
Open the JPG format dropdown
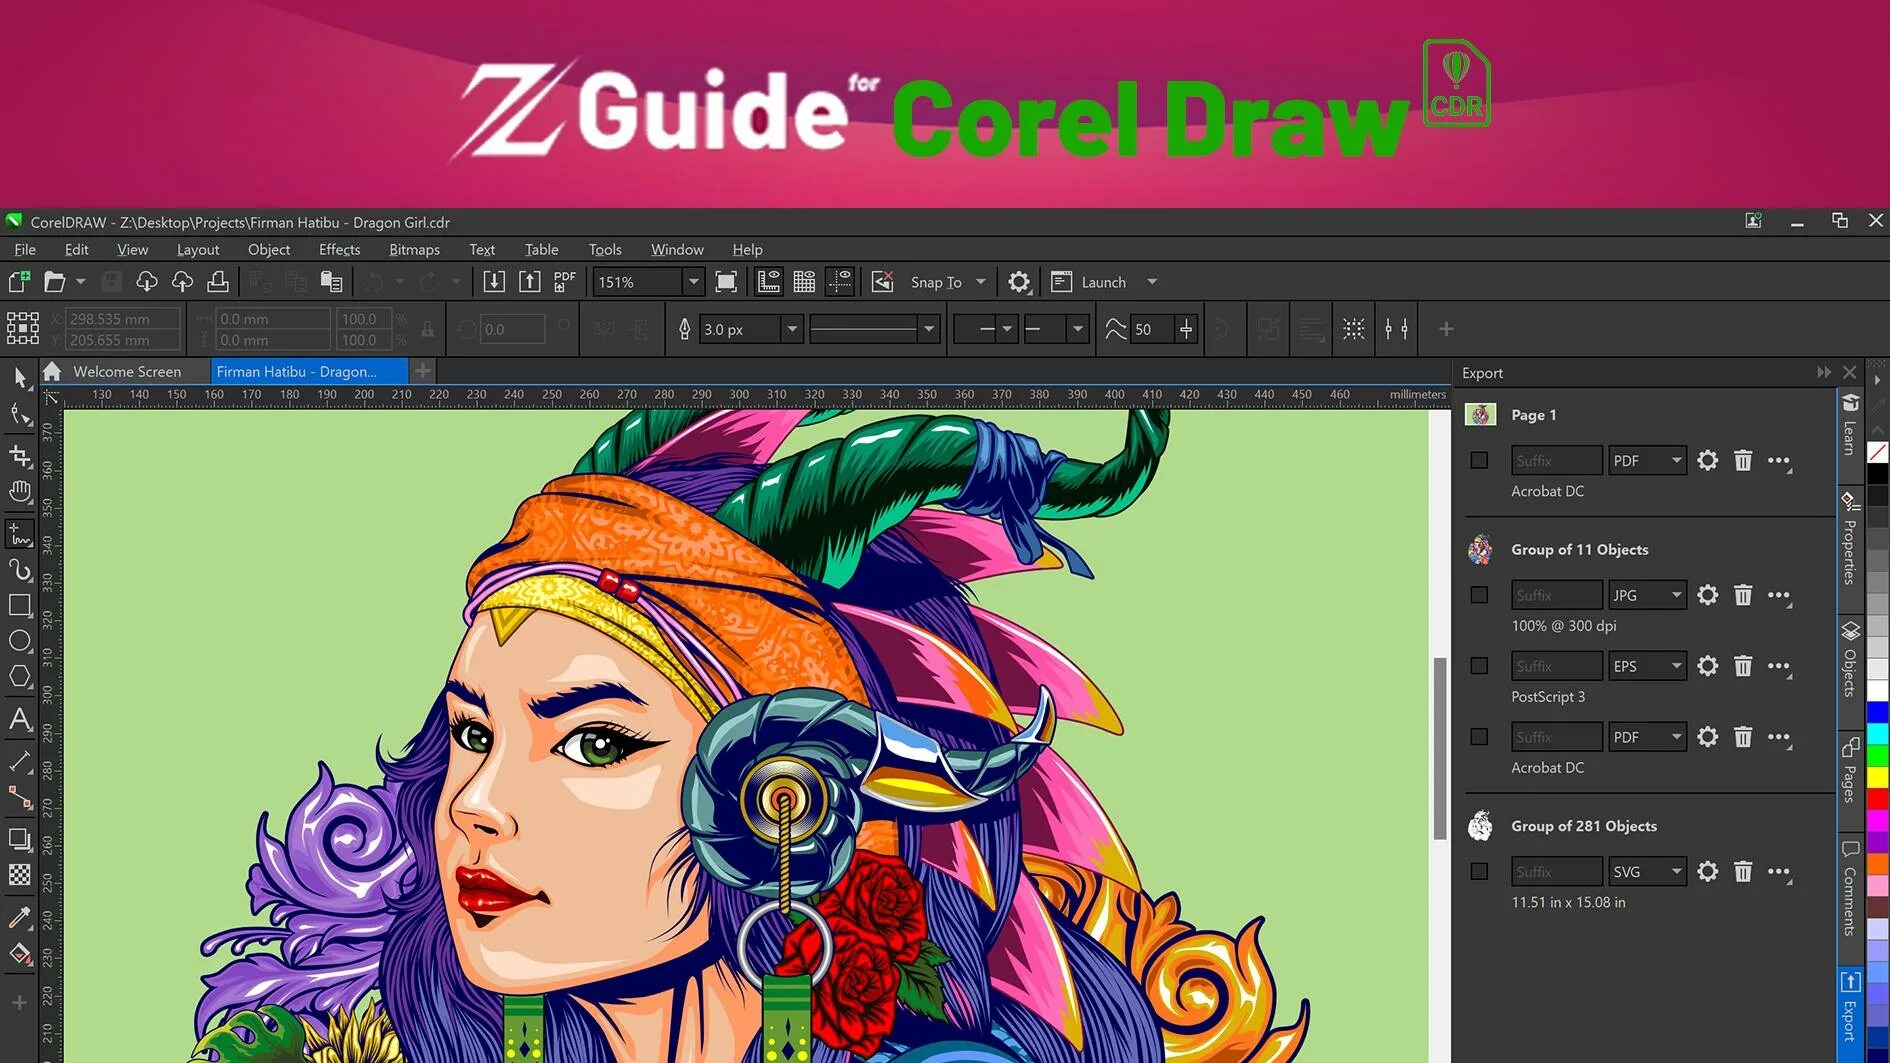point(1647,595)
